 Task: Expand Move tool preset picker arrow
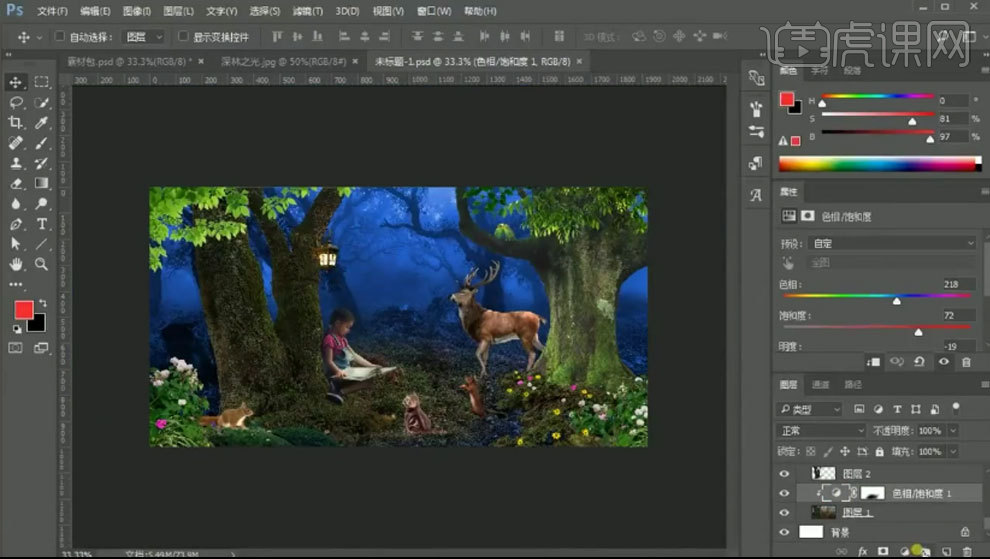[x=40, y=37]
